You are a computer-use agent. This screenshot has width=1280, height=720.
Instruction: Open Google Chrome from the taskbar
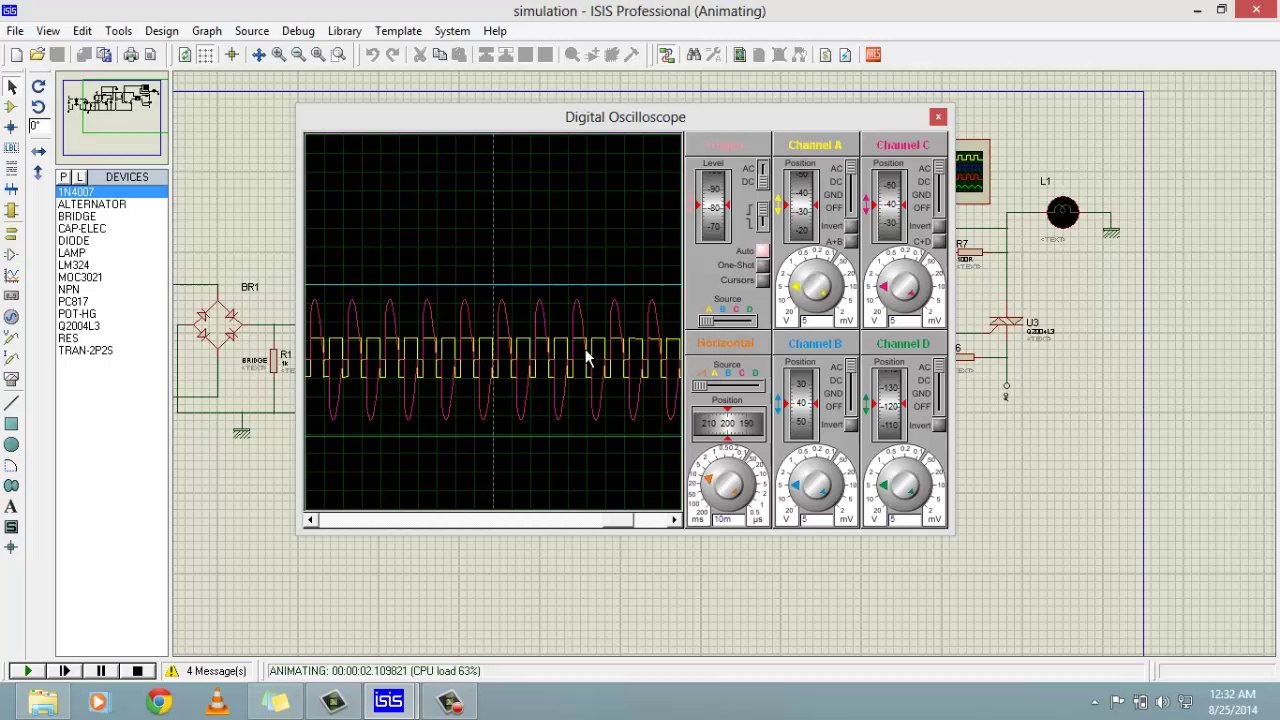coord(158,702)
